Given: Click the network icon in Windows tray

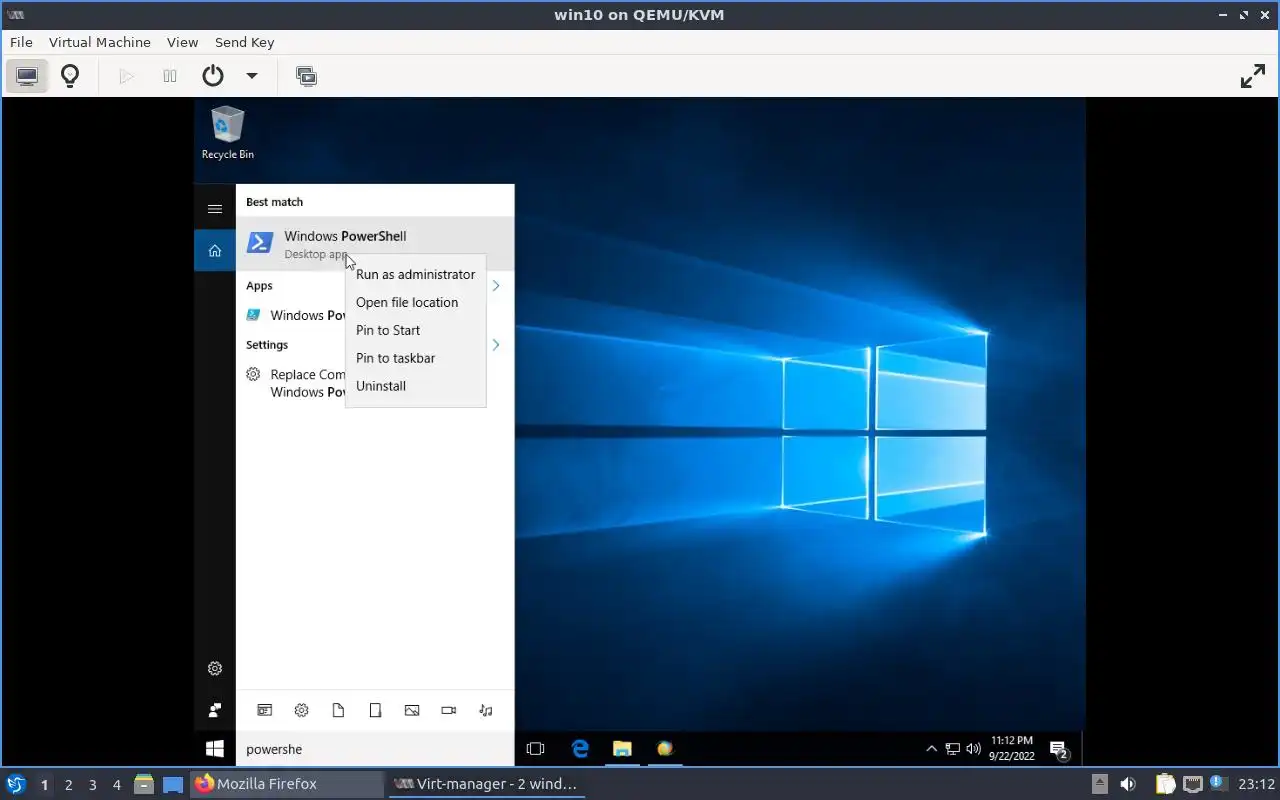Looking at the screenshot, I should pyautogui.click(x=953, y=749).
